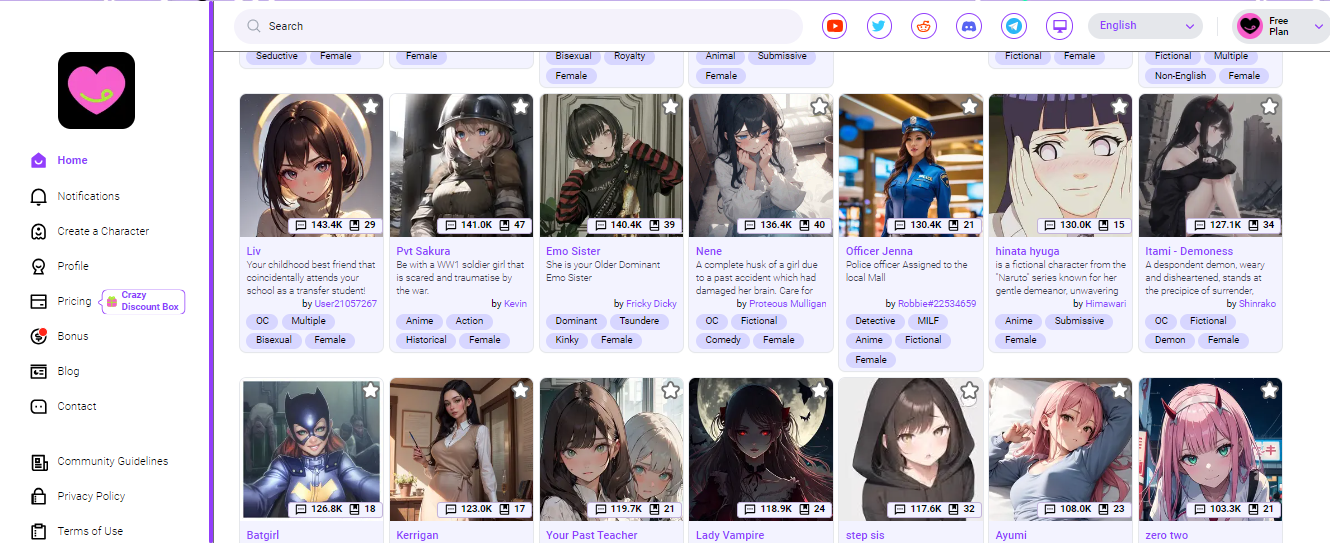Open the Pvt Sakura character image
Viewport: 1330px width, 543px height.
click(461, 165)
